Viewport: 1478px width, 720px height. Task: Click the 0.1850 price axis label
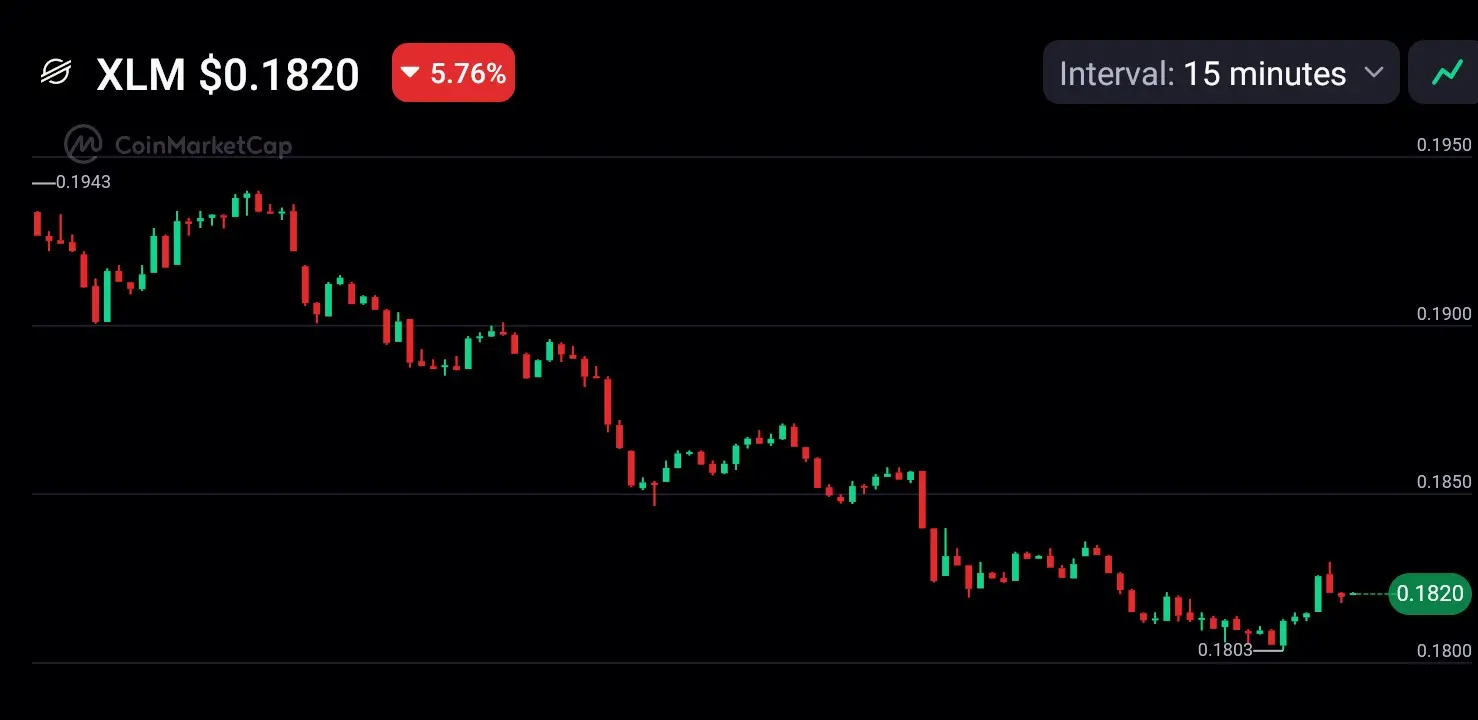(x=1444, y=482)
